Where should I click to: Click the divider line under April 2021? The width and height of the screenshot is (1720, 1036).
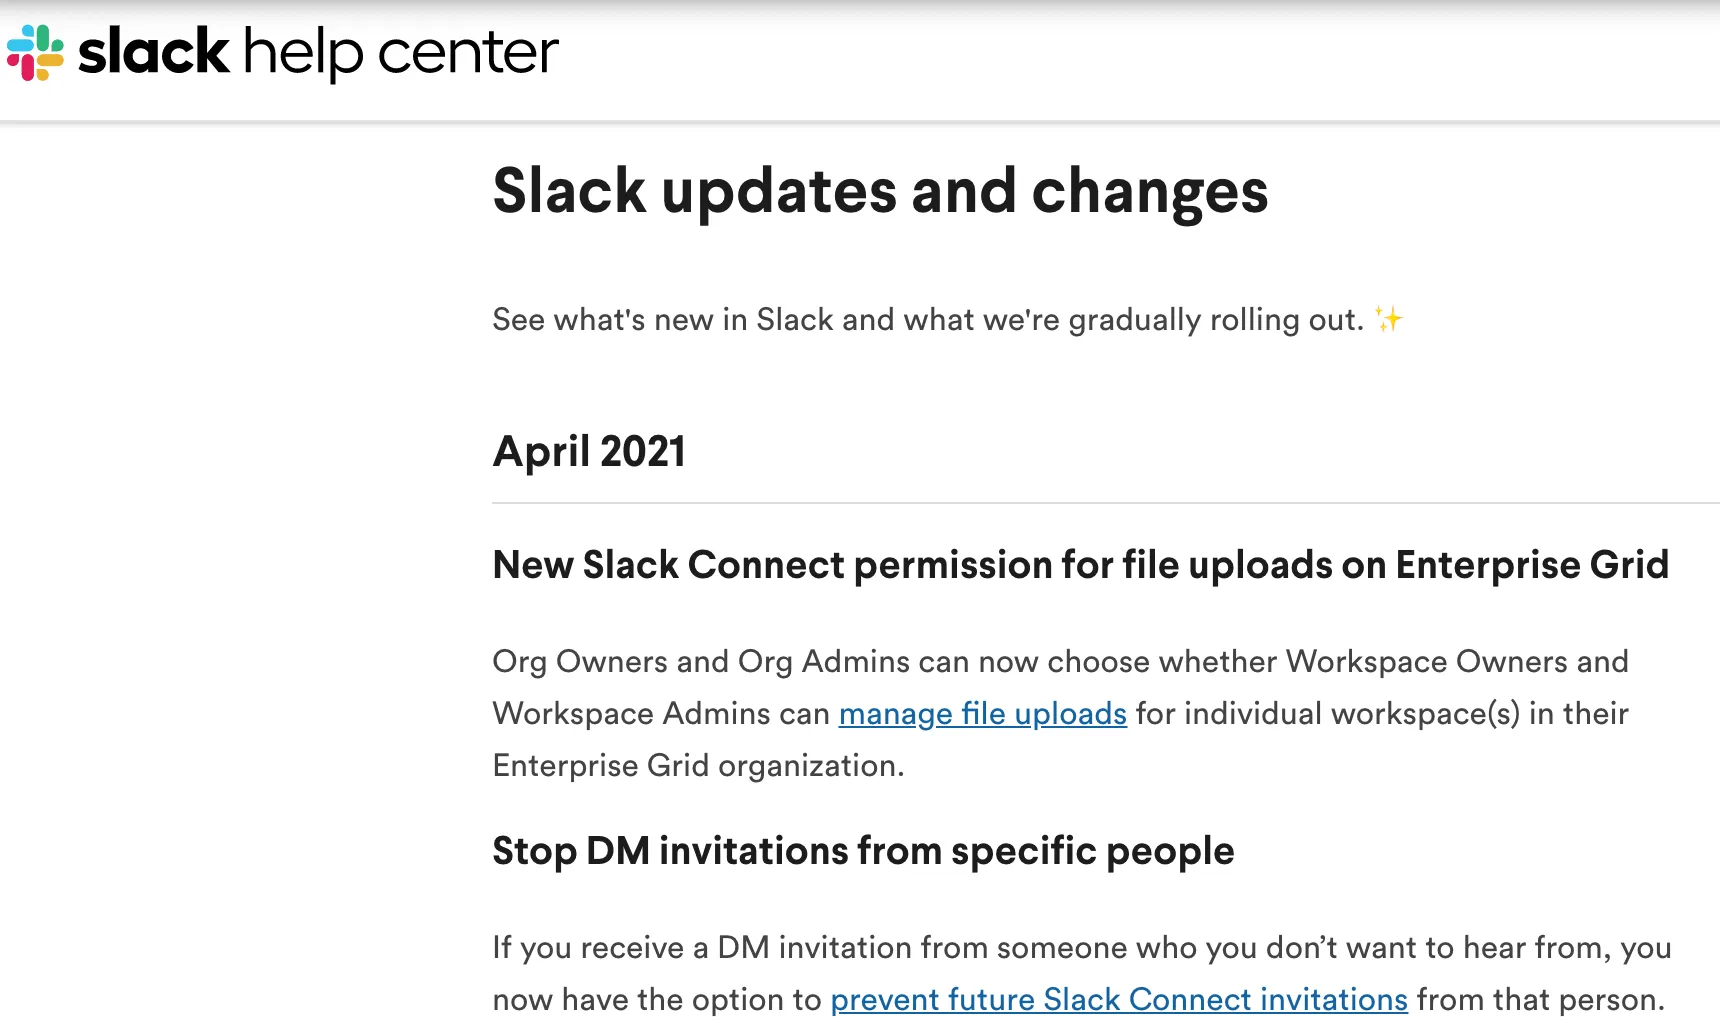tap(1100, 500)
